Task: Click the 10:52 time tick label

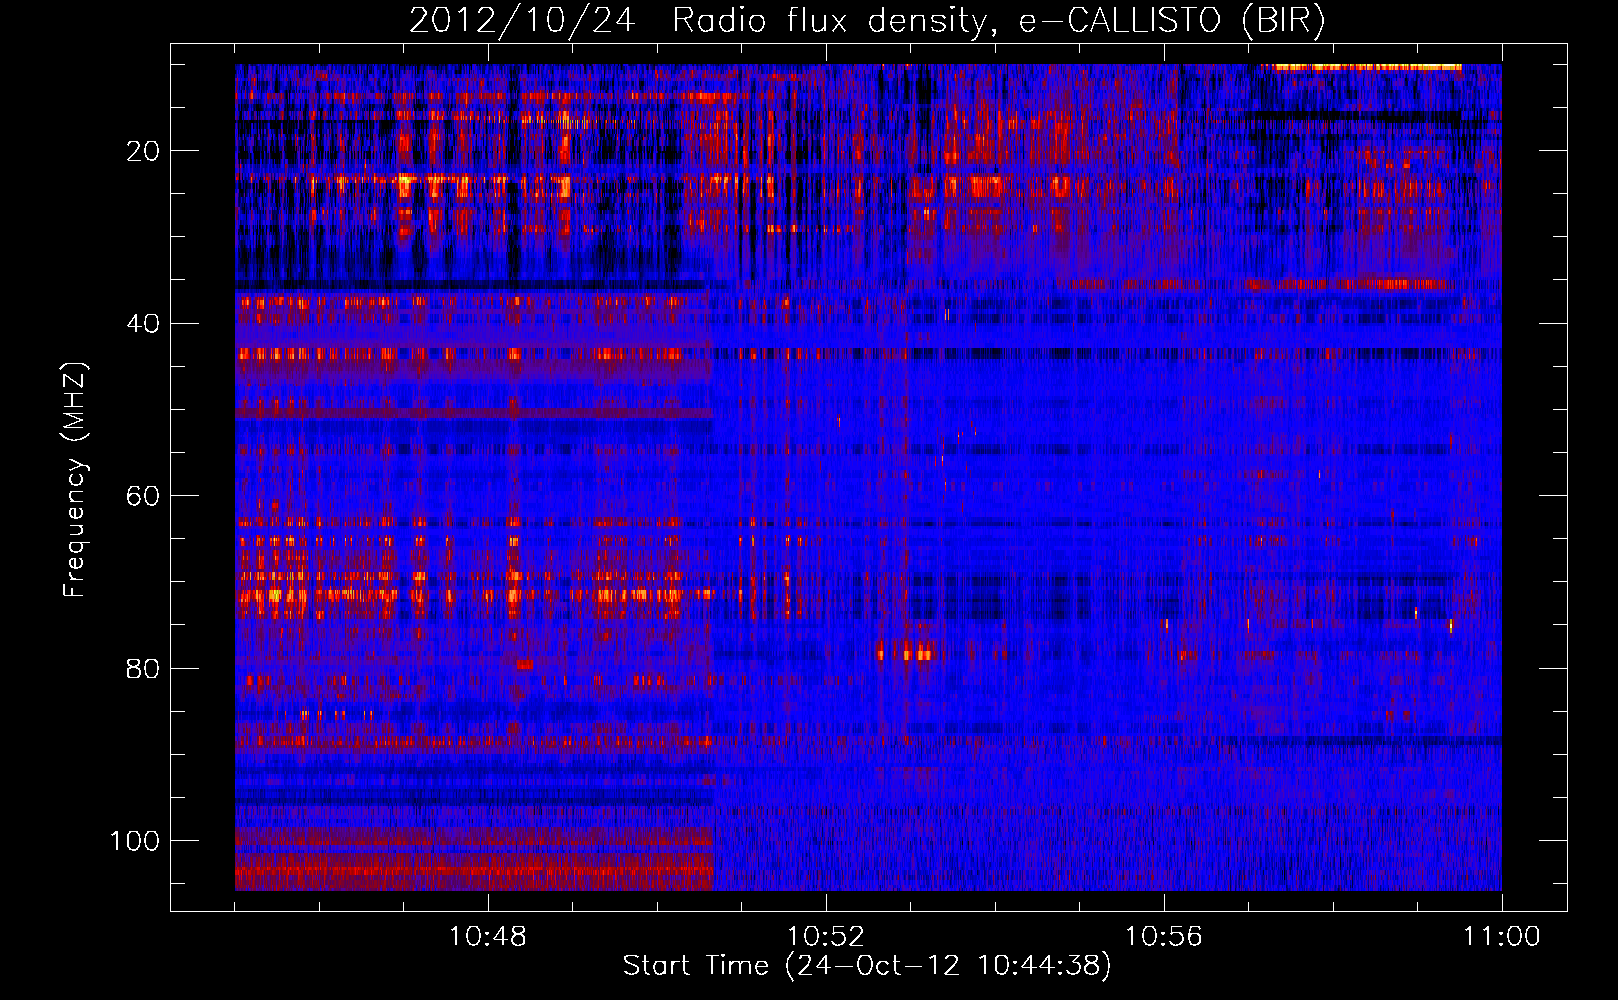Action: coord(826,937)
